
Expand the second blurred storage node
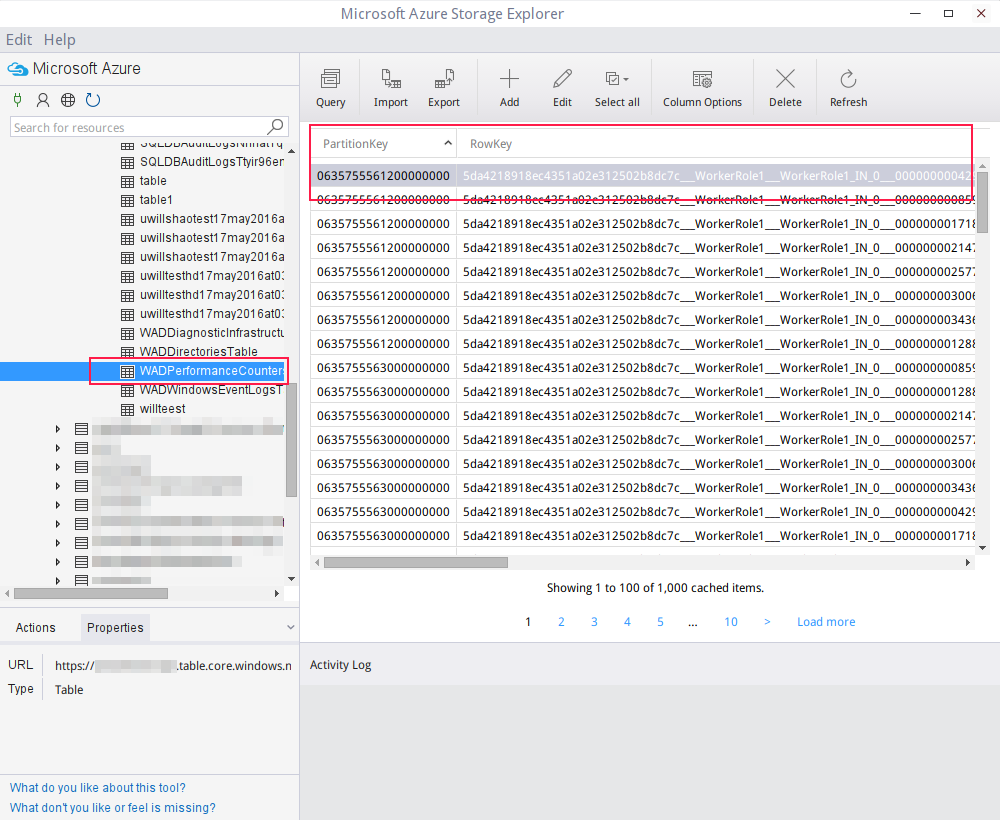click(x=57, y=448)
